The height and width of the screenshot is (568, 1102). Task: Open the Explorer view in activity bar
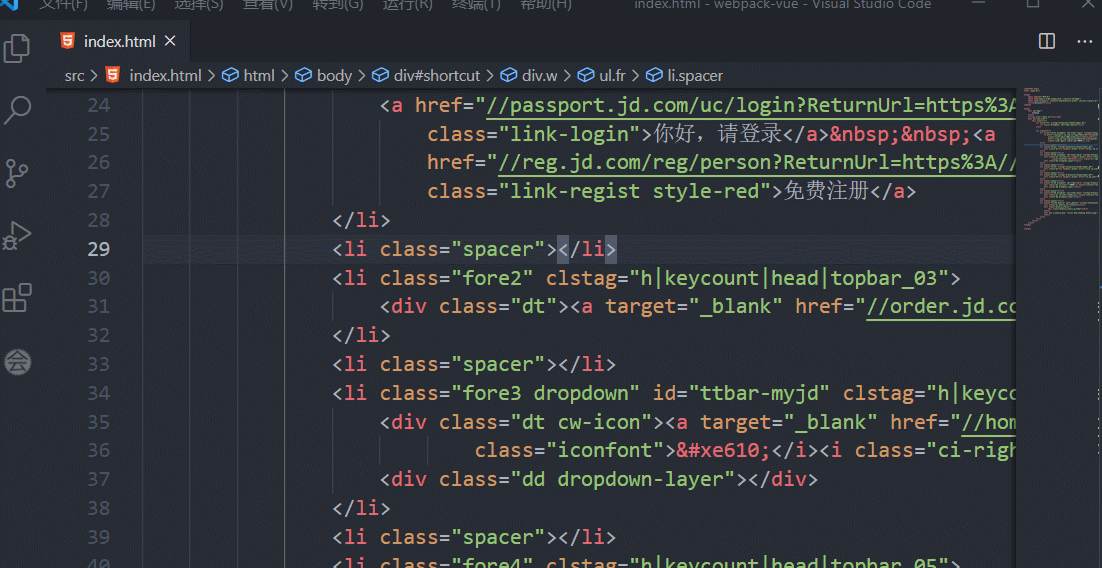point(17,47)
